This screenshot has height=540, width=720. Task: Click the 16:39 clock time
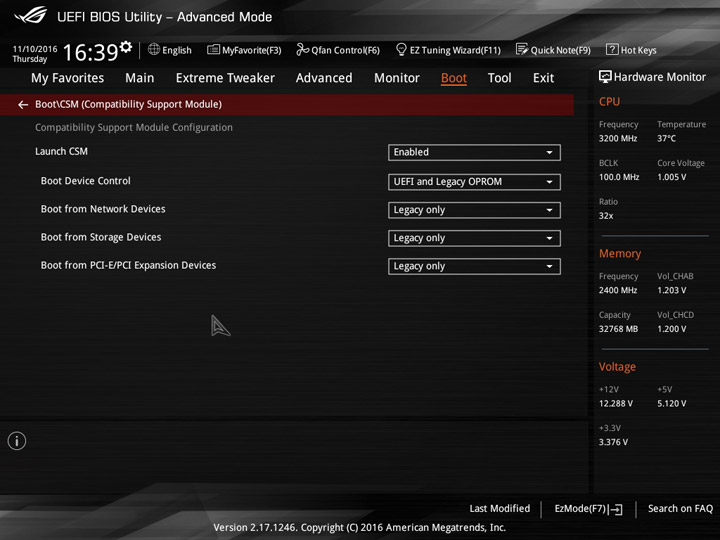point(90,52)
